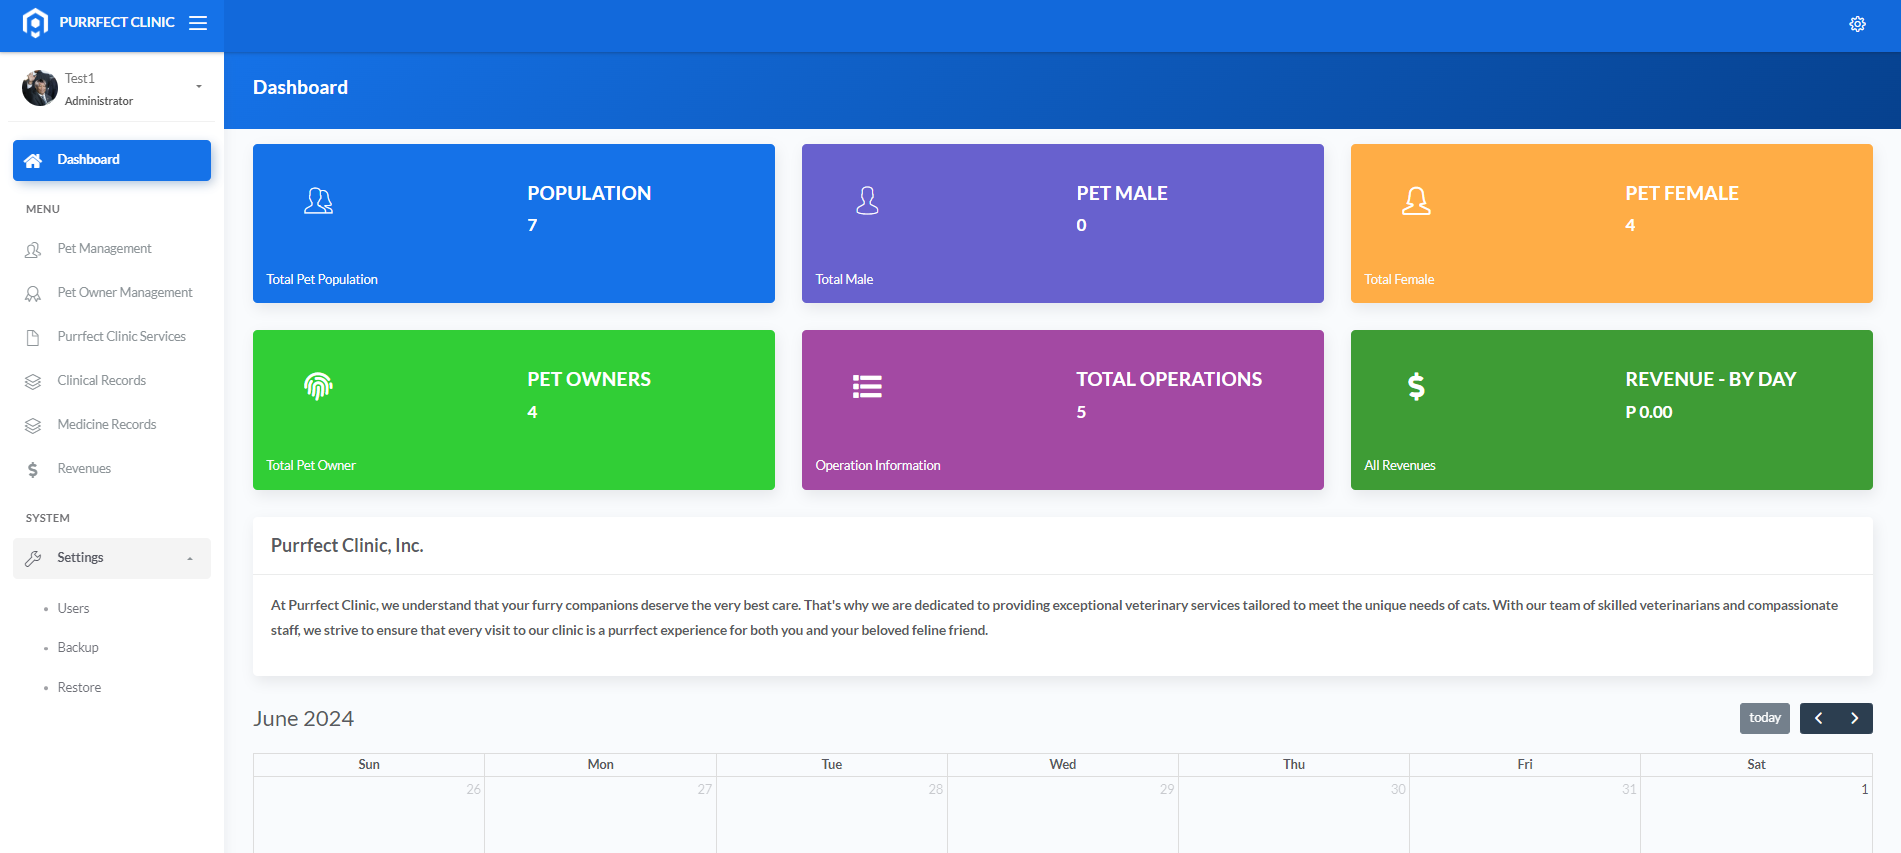Click Total Pet Population label
This screenshot has height=853, width=1901.
coord(322,279)
